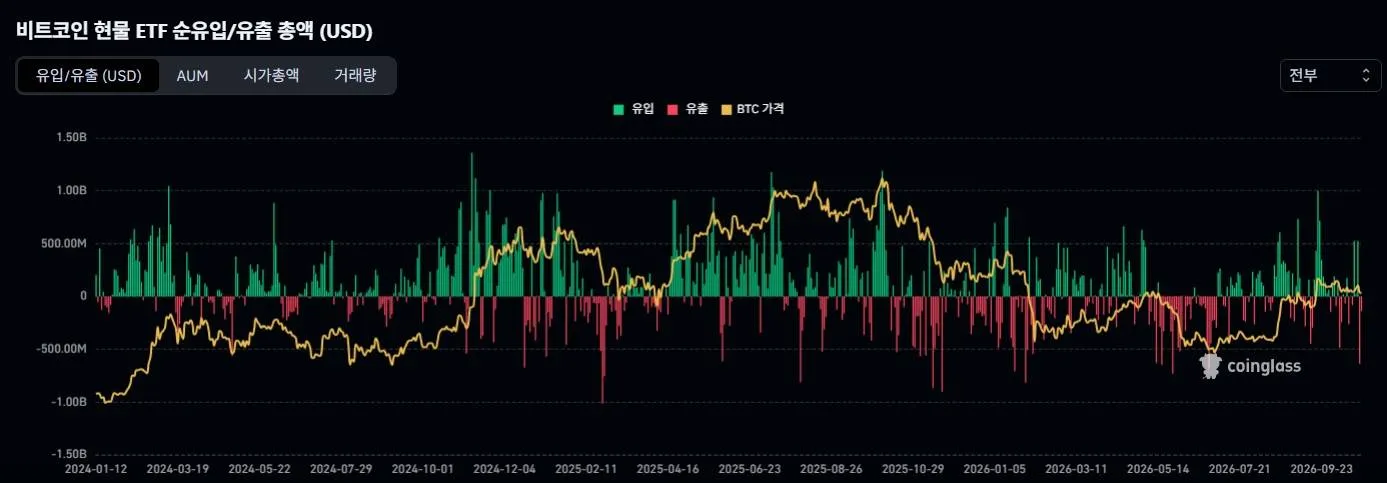
Task: Click the yellow BTC 가격 swatch
Action: (726, 109)
